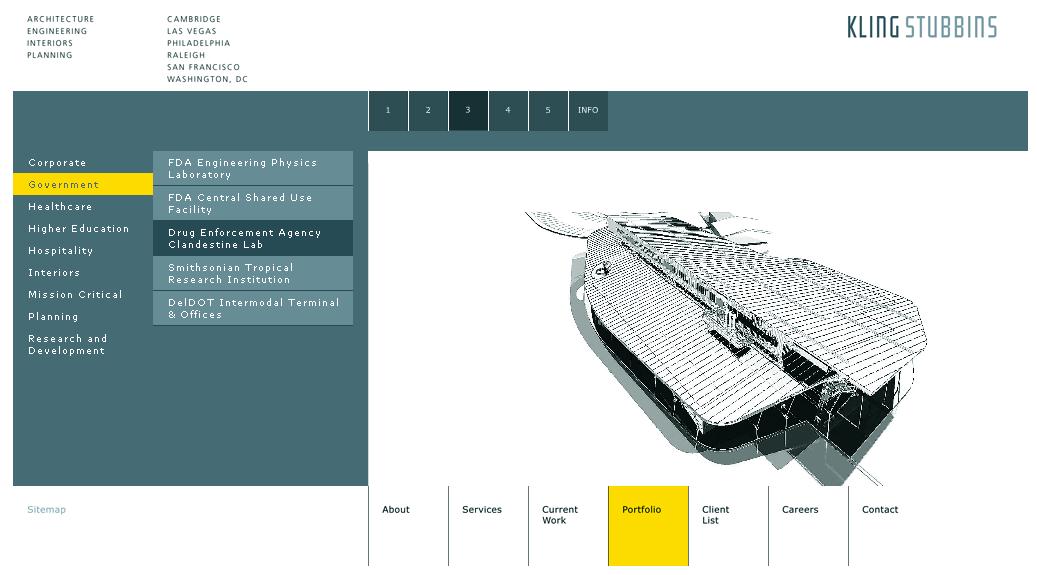Select the Corporate category

pos(58,163)
